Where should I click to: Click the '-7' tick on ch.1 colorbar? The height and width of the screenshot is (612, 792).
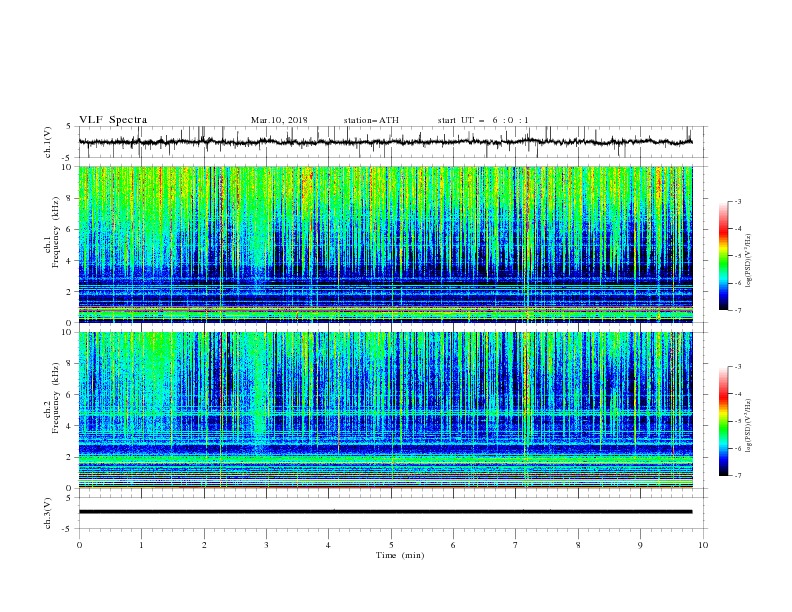pyautogui.click(x=738, y=310)
